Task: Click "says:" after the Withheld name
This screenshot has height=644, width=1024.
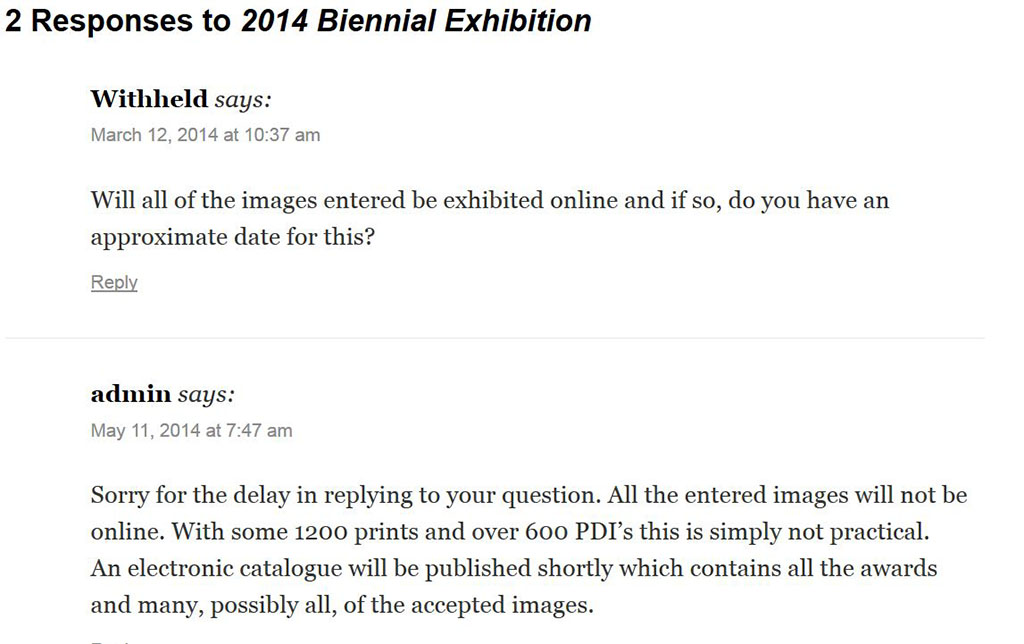Action: tap(243, 100)
